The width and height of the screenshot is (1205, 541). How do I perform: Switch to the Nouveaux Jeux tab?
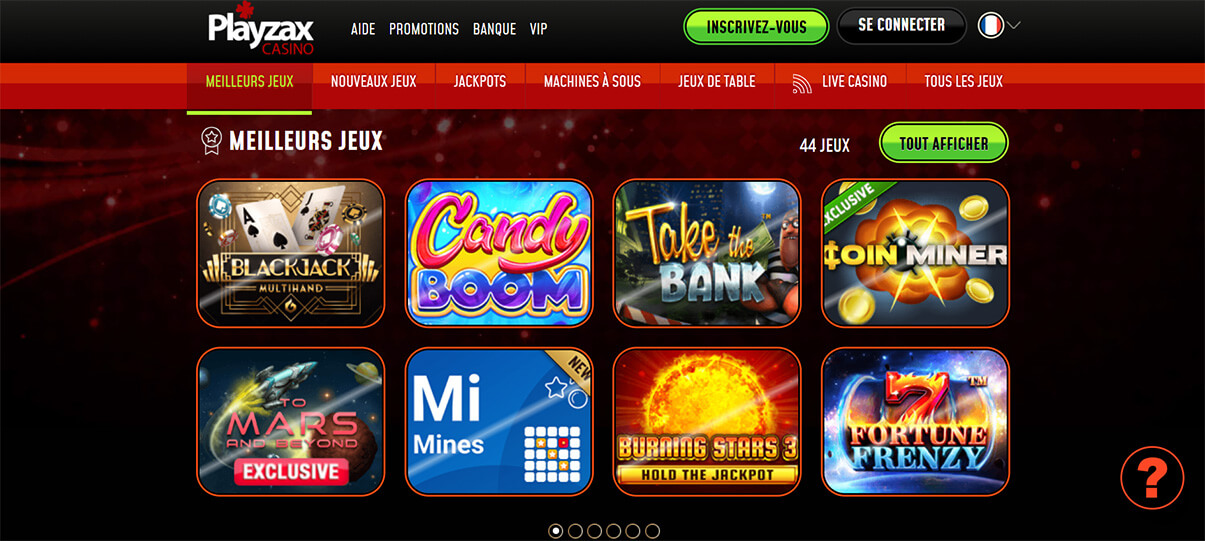[373, 82]
